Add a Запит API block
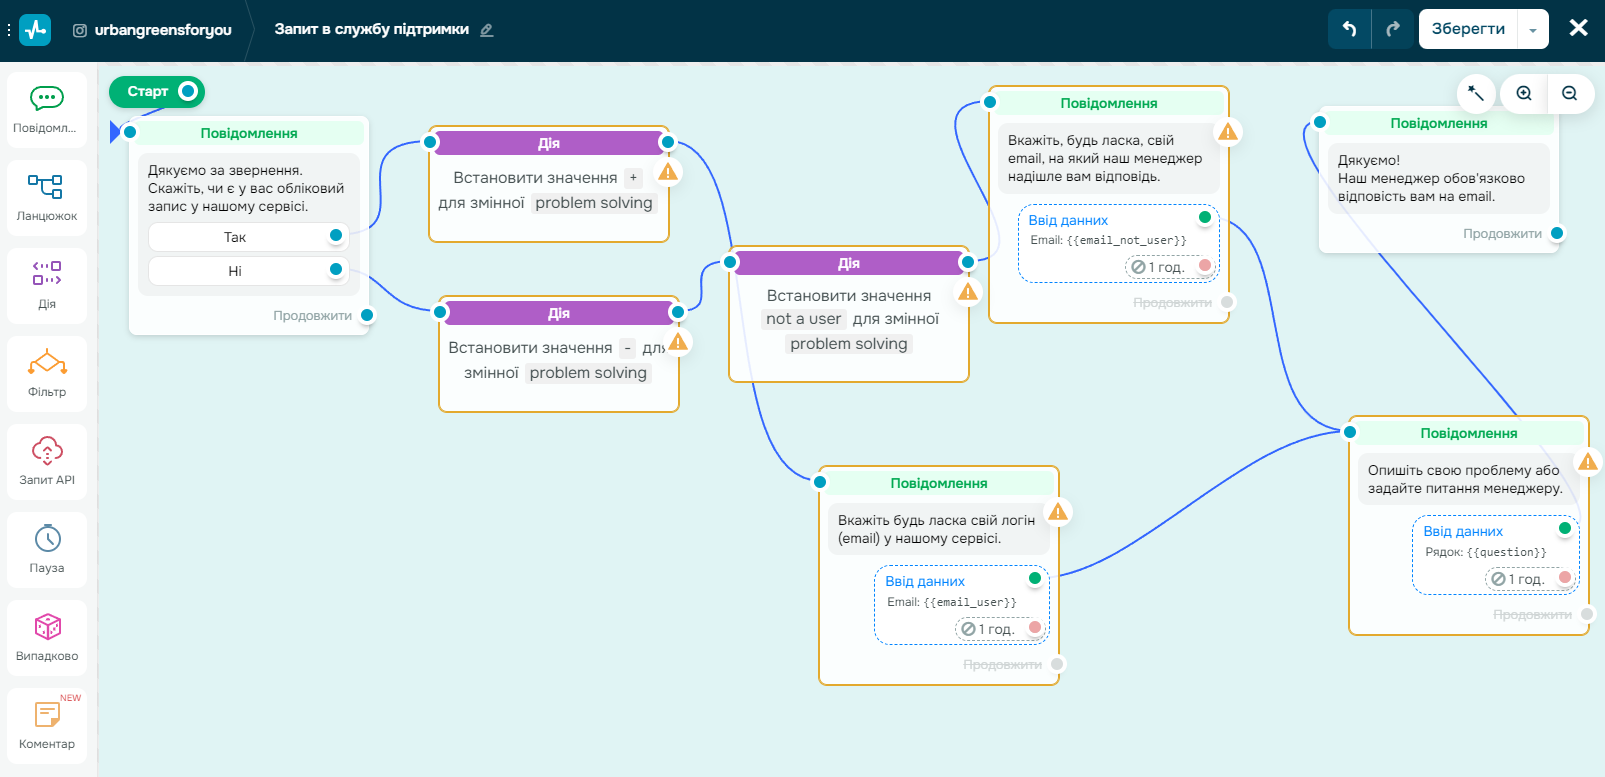The height and width of the screenshot is (777, 1605). (x=46, y=461)
